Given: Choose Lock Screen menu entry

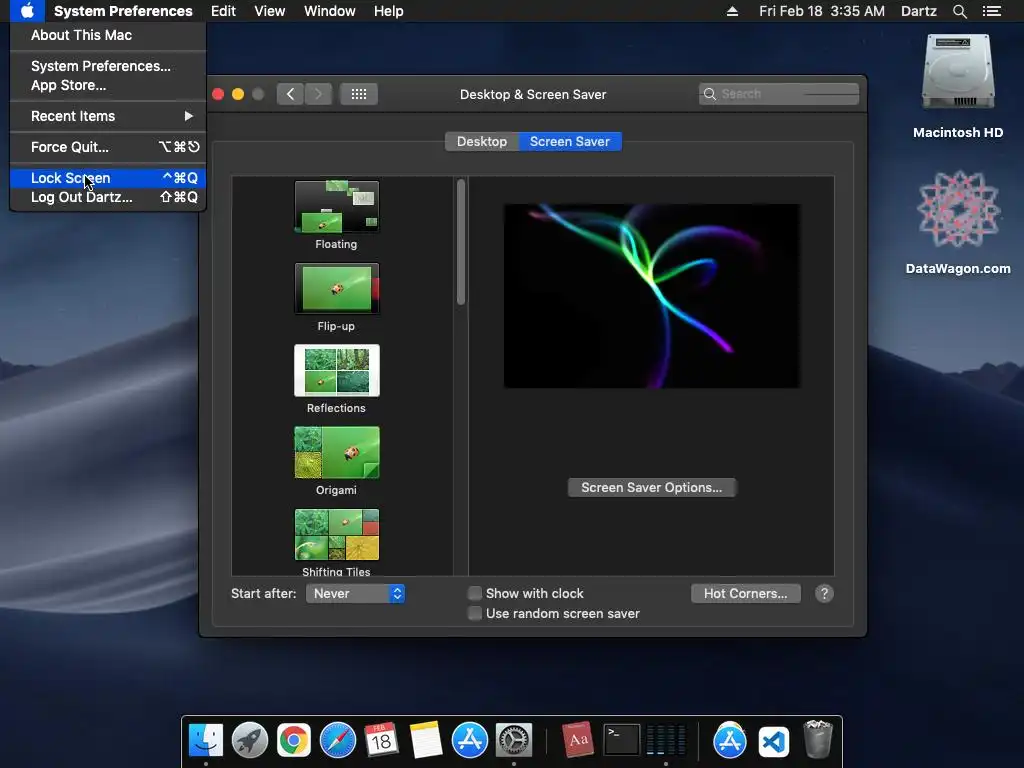Looking at the screenshot, I should coord(108,178).
